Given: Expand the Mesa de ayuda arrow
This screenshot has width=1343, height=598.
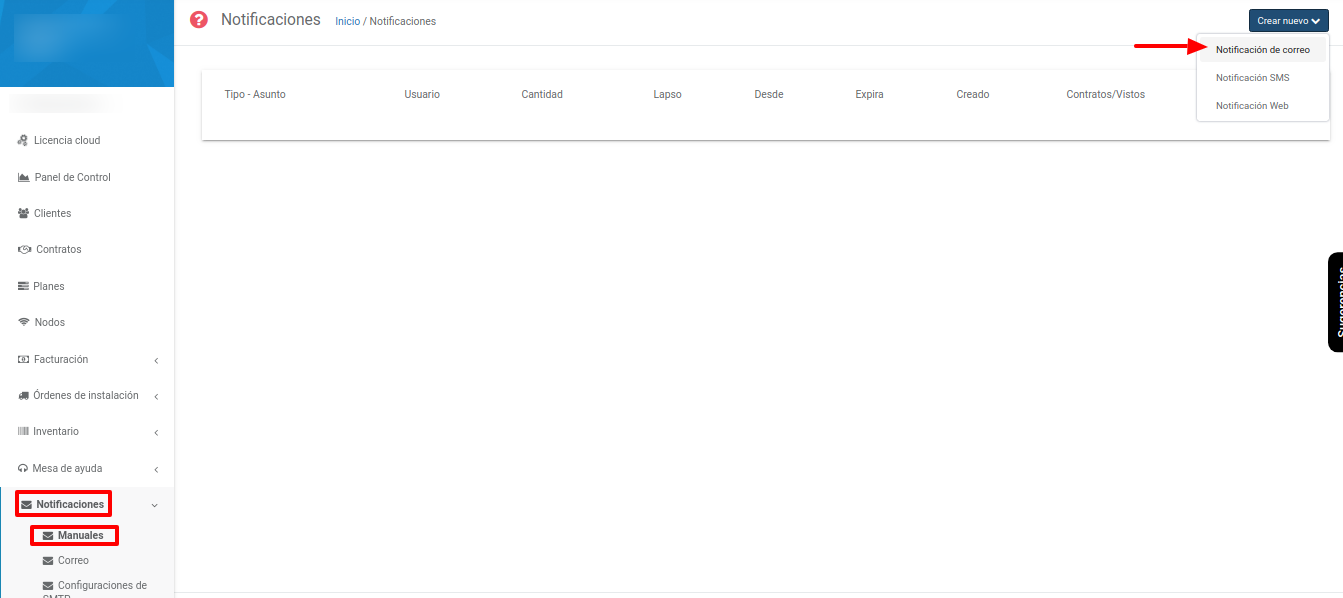Looking at the screenshot, I should [156, 469].
